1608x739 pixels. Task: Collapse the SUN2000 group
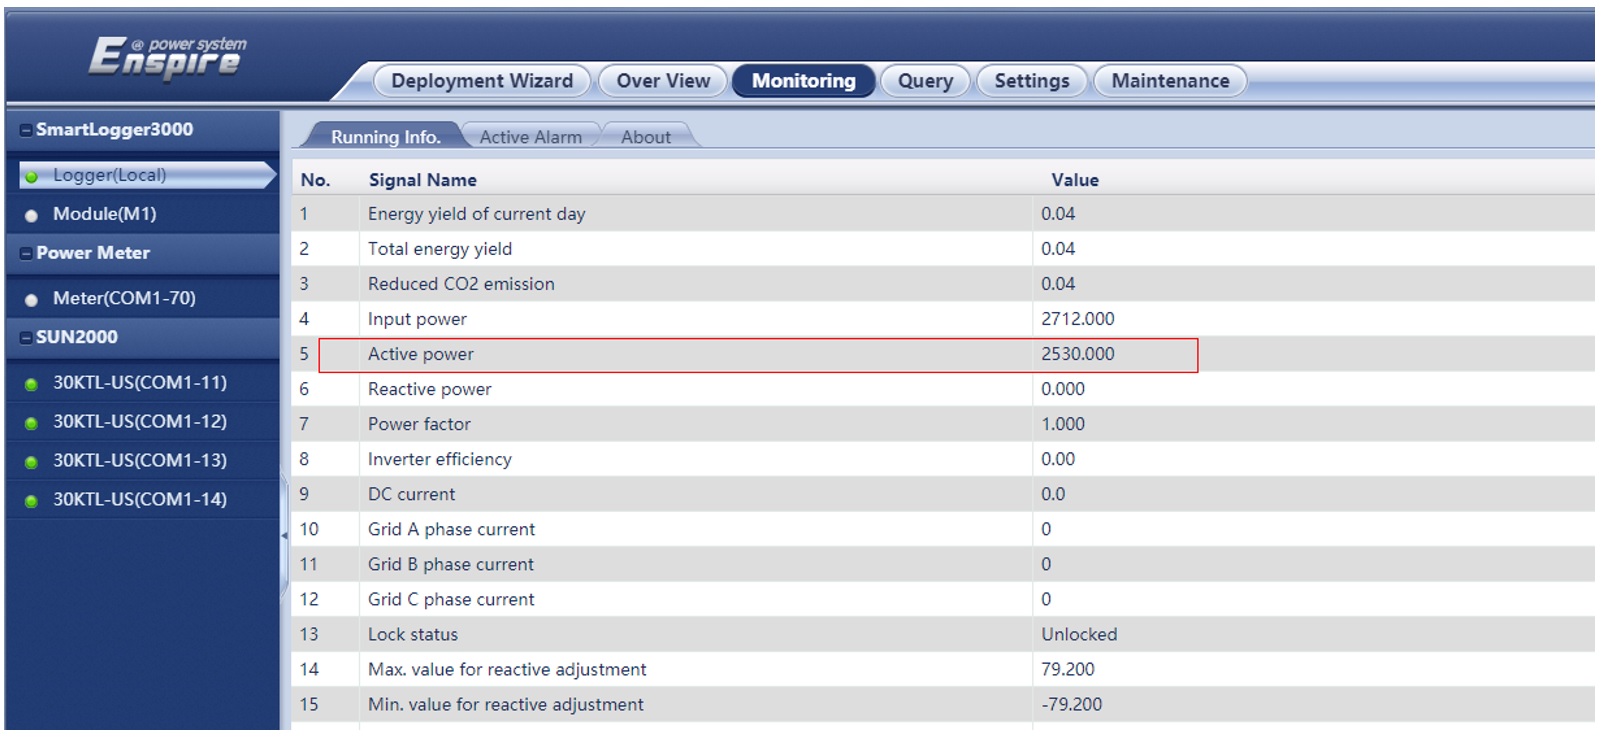tap(26, 338)
